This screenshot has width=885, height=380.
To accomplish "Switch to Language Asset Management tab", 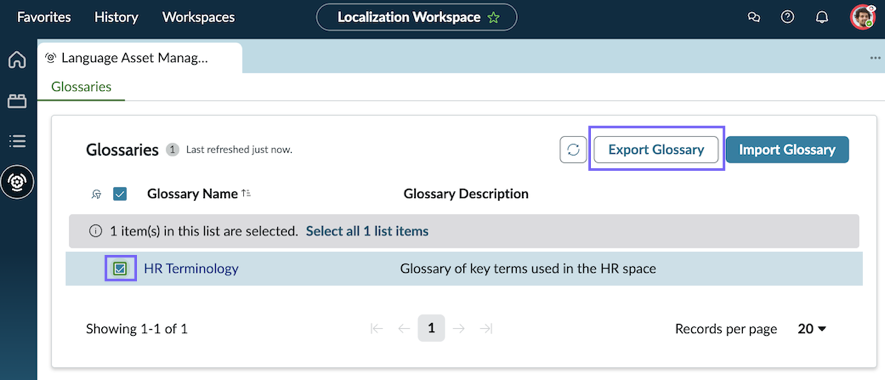I will coord(140,58).
